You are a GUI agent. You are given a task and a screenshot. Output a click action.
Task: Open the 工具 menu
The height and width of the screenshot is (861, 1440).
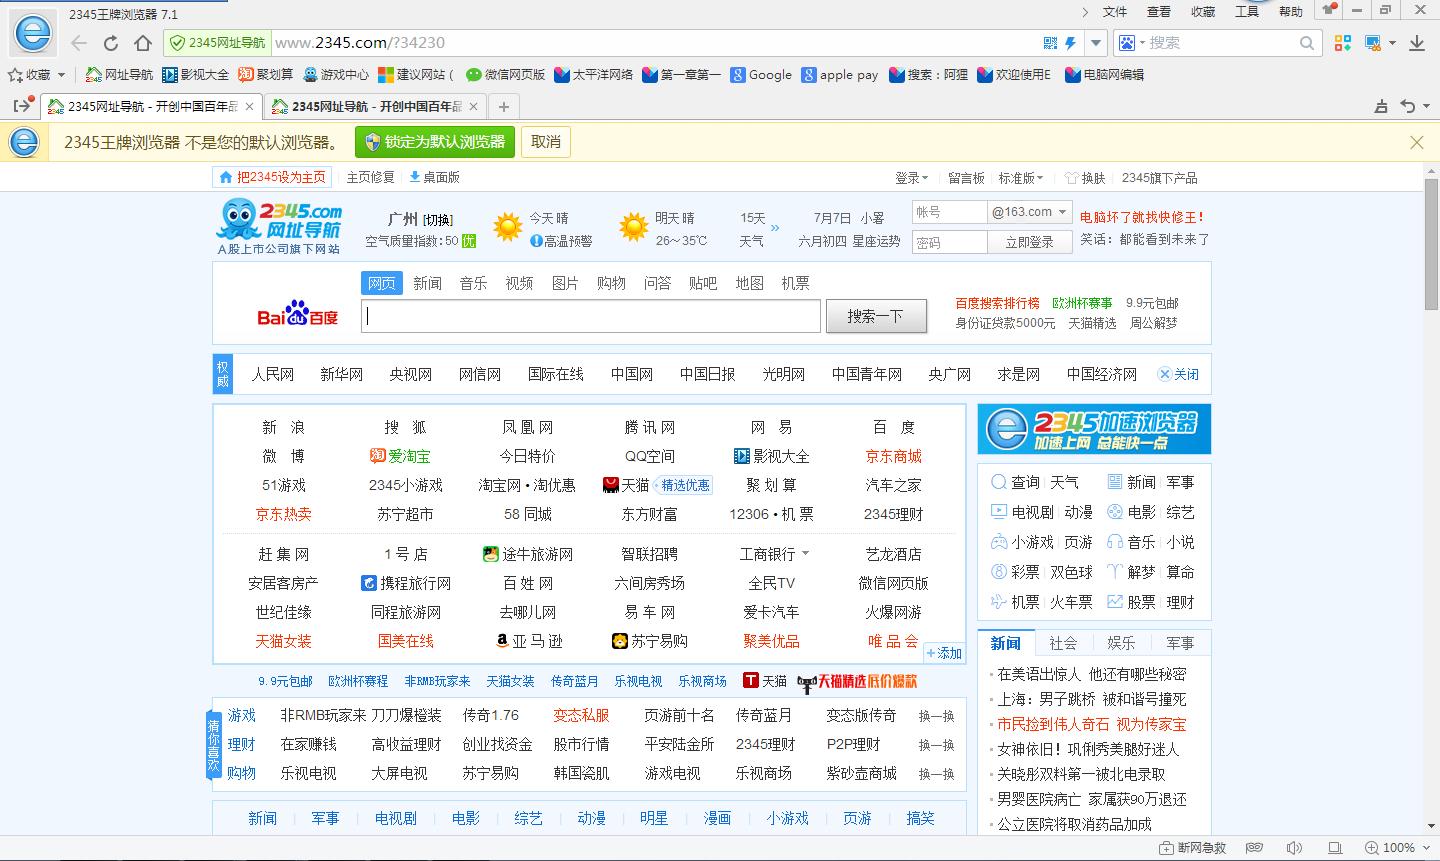[1246, 12]
